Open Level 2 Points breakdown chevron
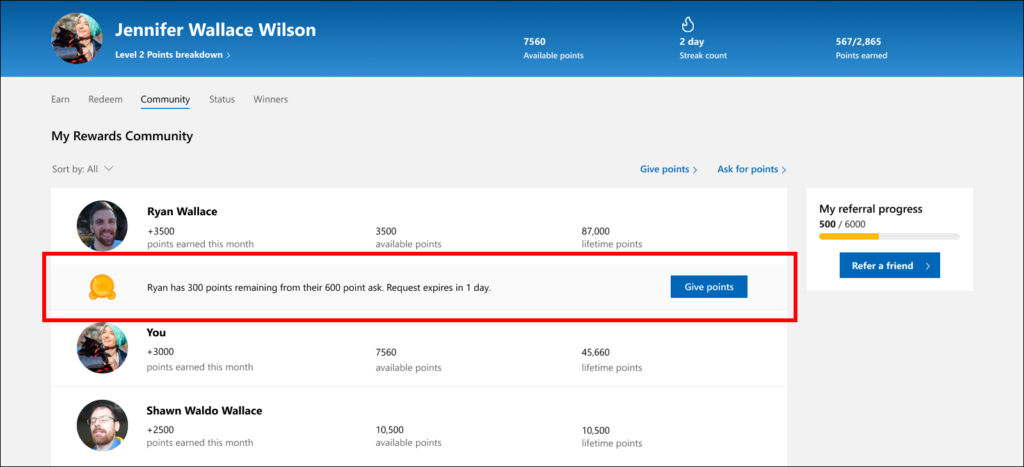The image size is (1024, 467). [x=228, y=56]
